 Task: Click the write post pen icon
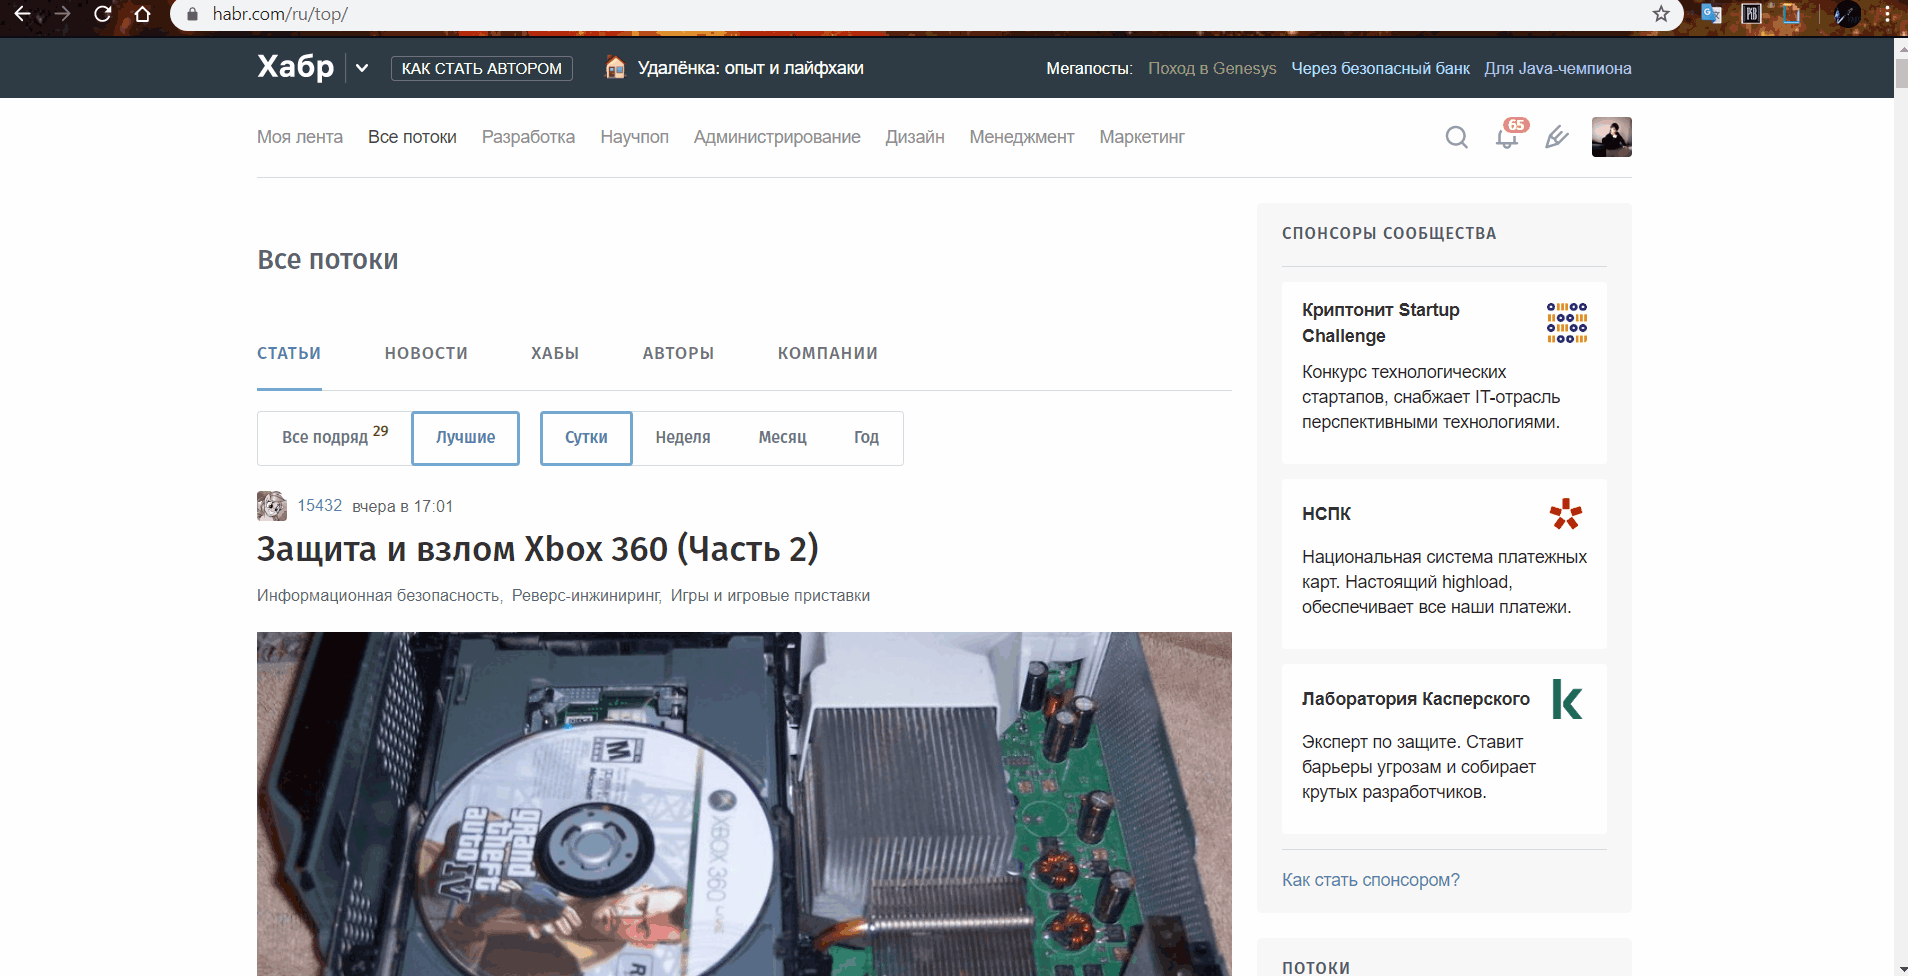1557,137
